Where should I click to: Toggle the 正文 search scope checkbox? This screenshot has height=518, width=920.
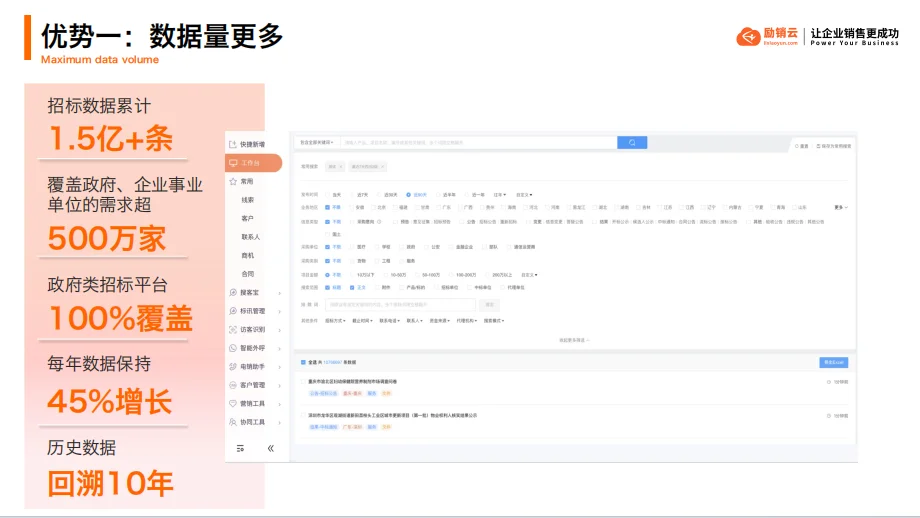click(x=352, y=287)
